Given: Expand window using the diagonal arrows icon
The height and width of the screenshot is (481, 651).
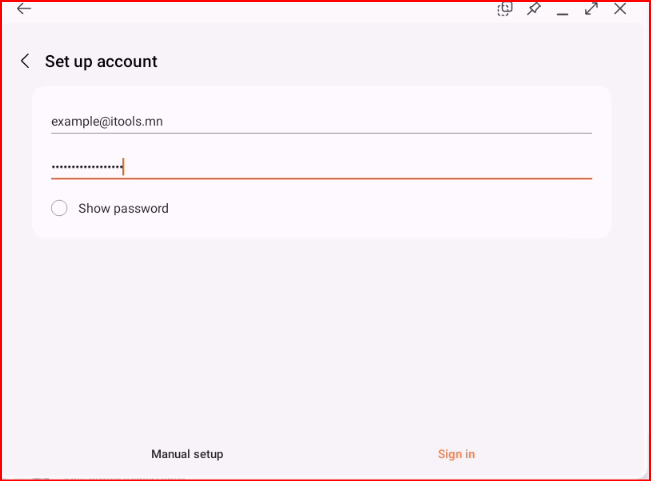Looking at the screenshot, I should coord(591,9).
